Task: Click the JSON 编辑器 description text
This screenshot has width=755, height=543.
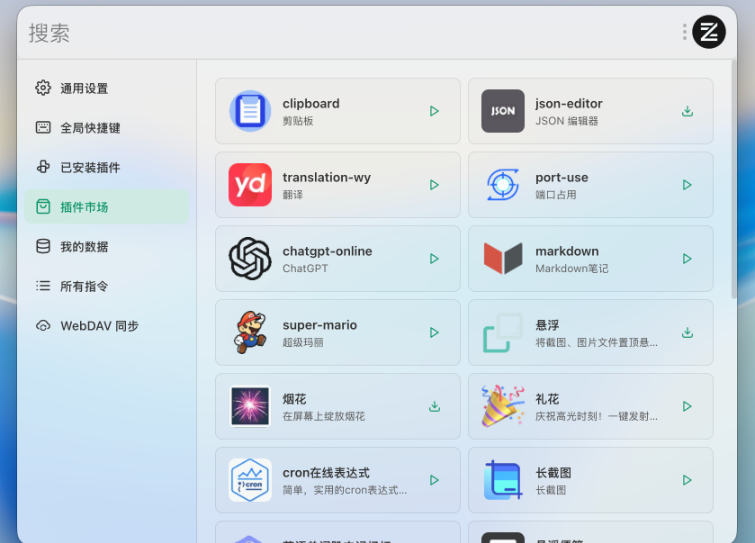Action: [x=567, y=121]
